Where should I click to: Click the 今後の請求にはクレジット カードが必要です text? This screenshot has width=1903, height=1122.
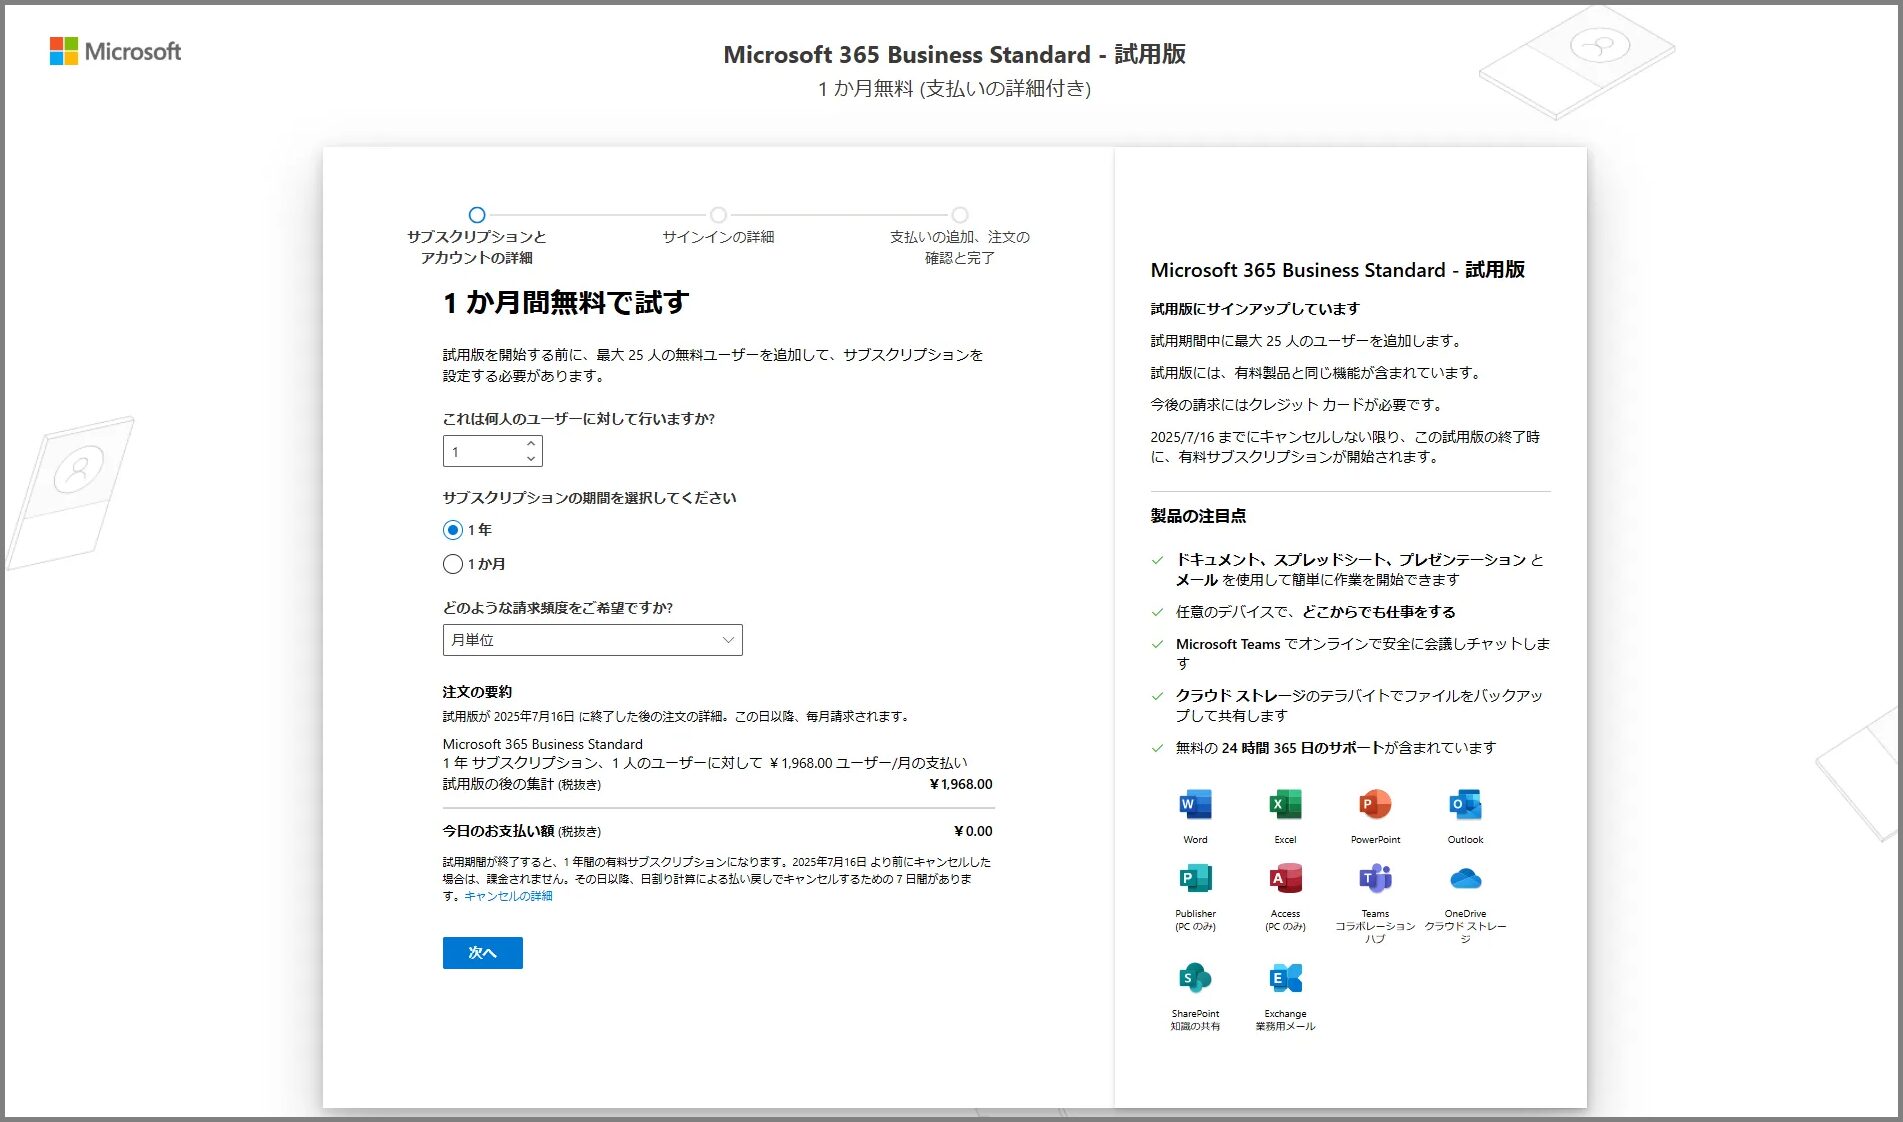1296,405
